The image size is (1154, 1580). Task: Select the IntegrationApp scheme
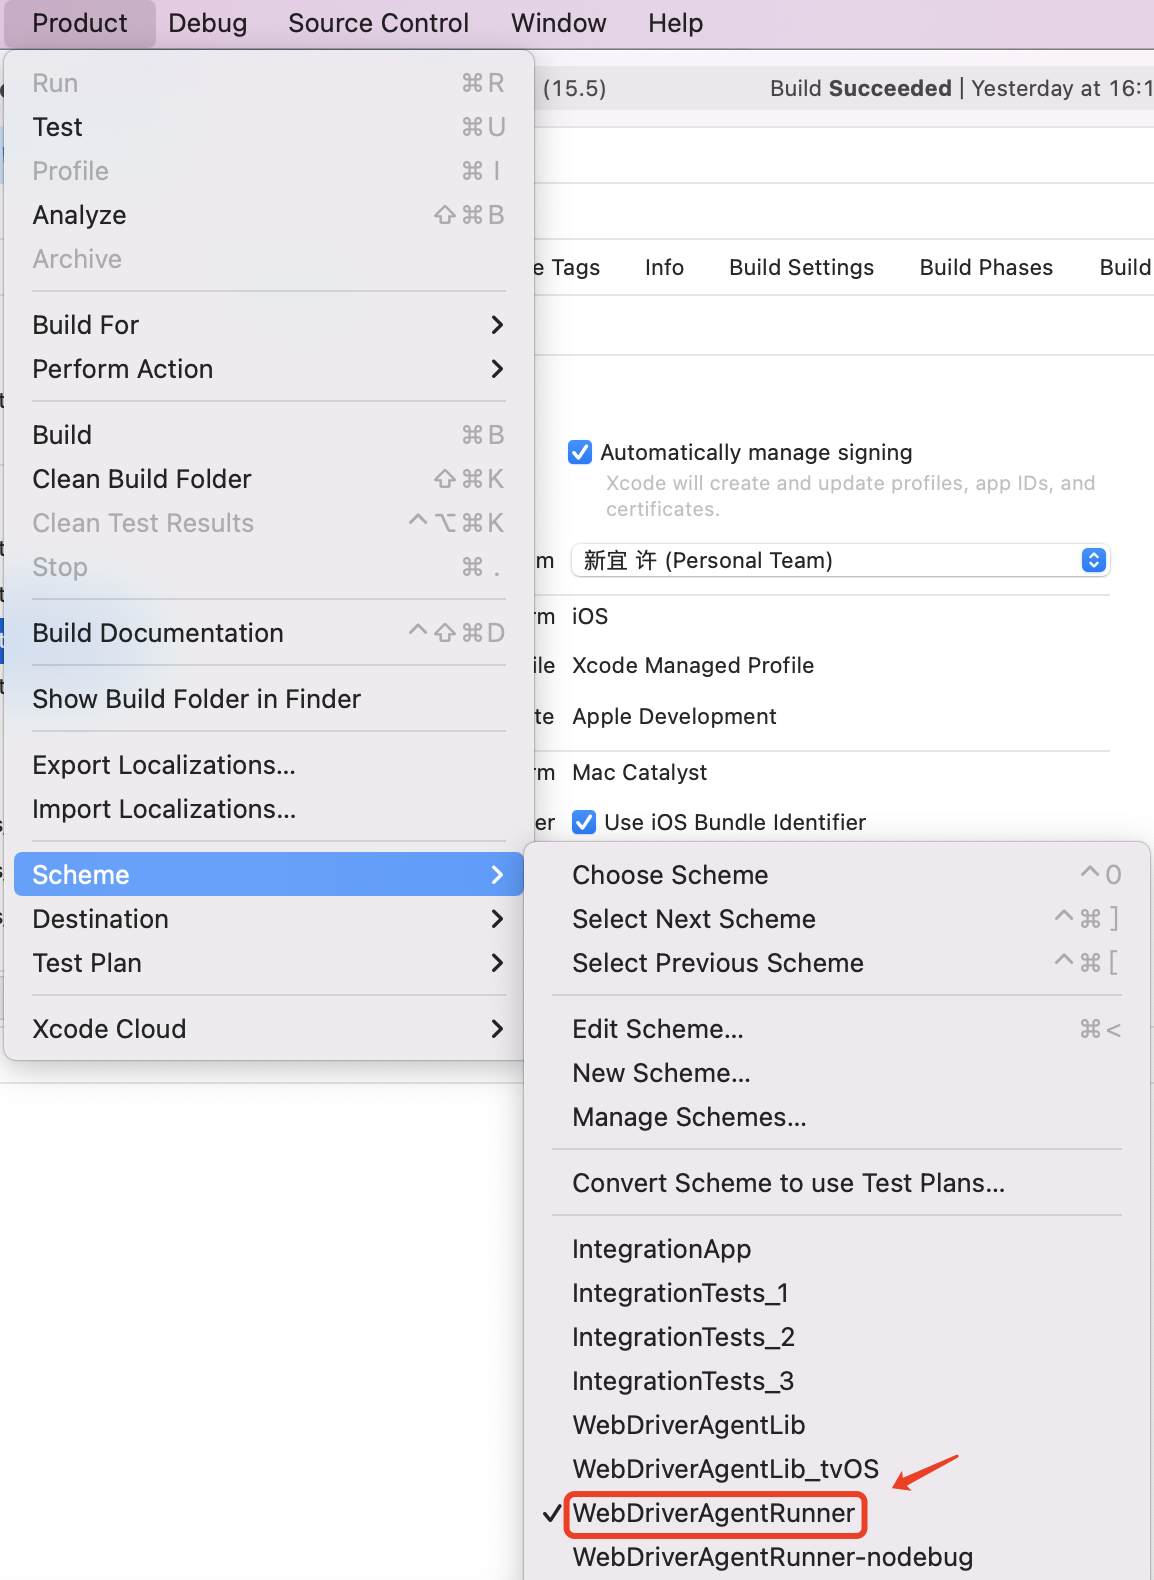[837, 1249]
